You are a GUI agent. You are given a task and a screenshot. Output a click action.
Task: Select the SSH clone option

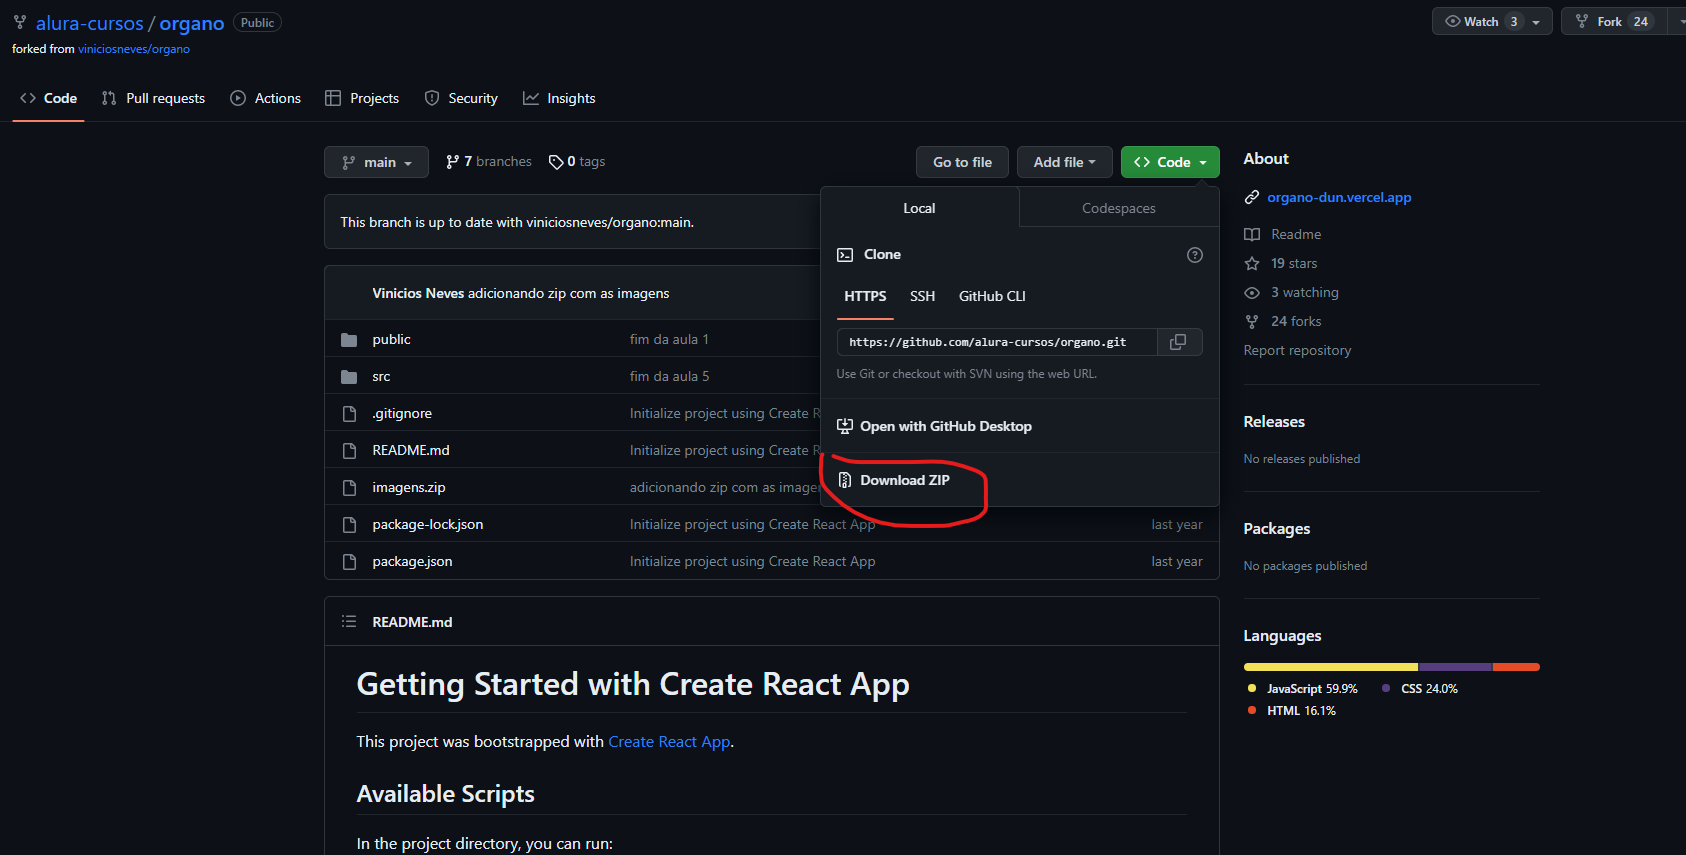point(922,296)
